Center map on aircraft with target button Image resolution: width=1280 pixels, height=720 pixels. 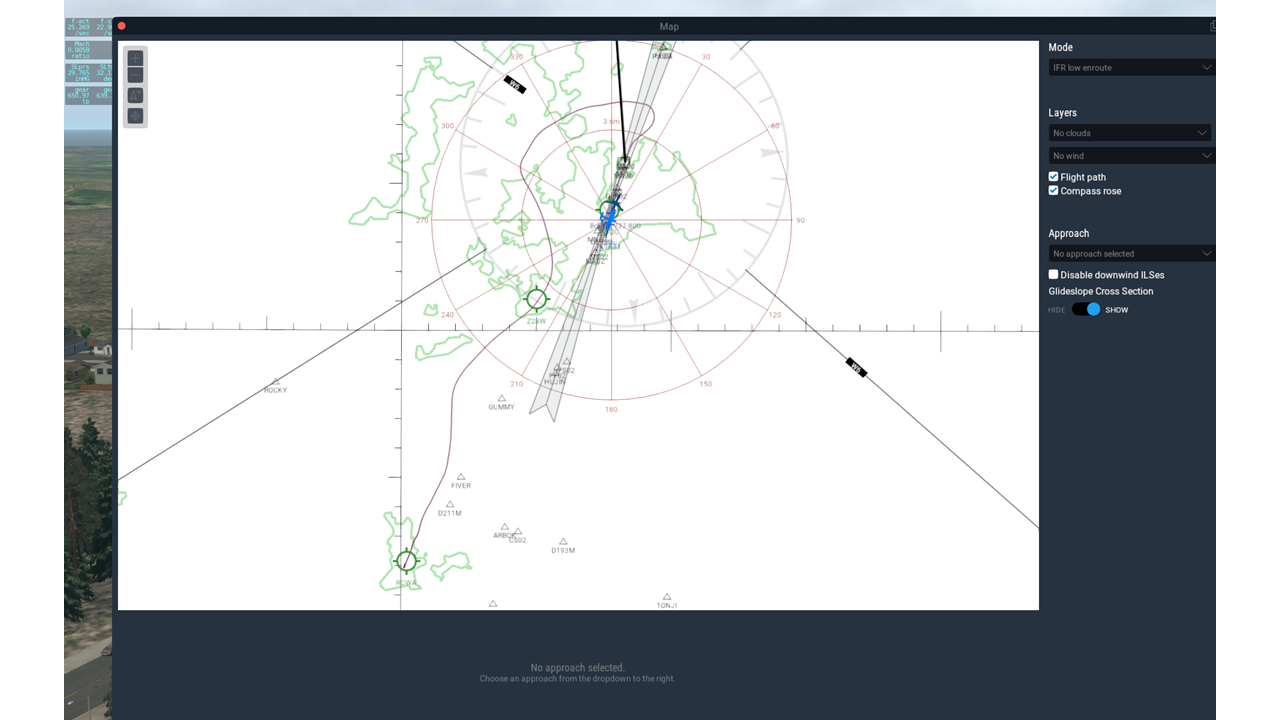point(135,116)
